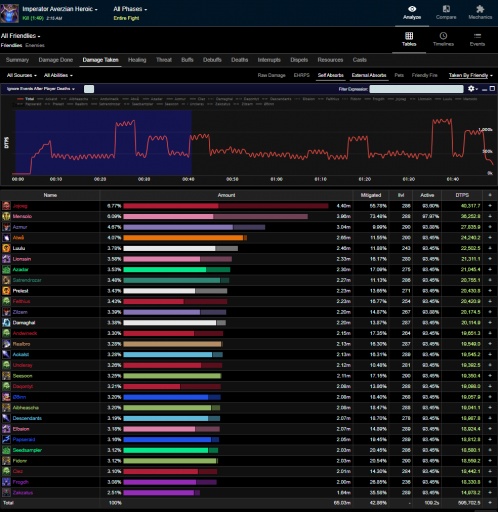Screen dimensions: 498x512
Task: Toggle the Raw Damage option
Action: tap(271, 75)
